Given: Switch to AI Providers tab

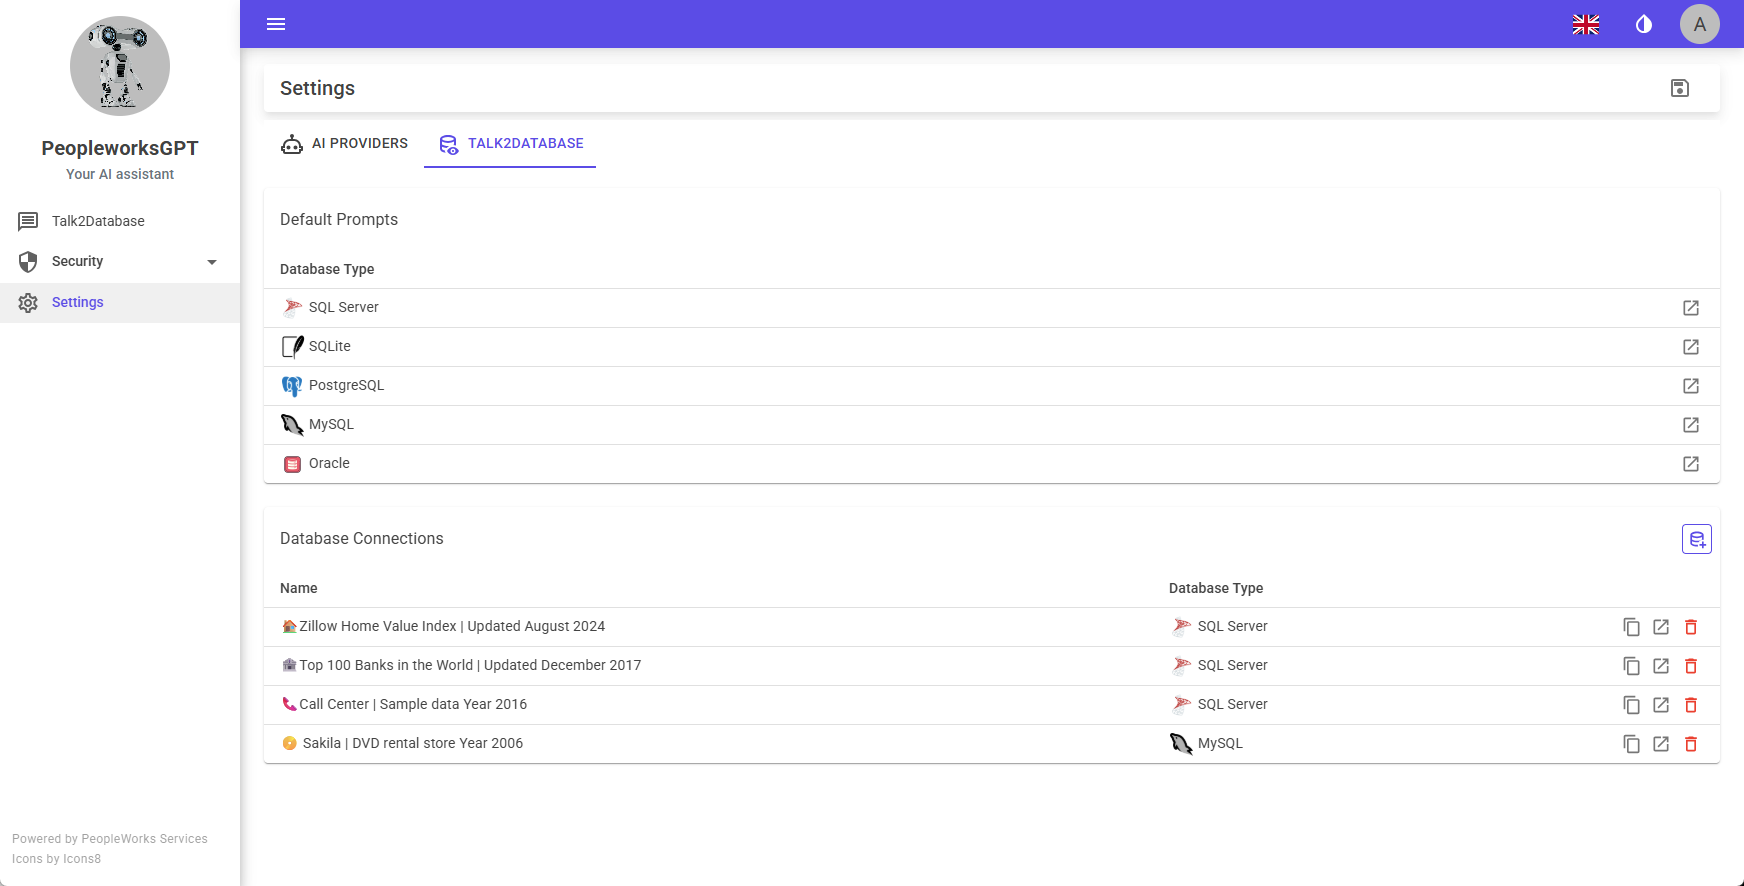Looking at the screenshot, I should click(x=345, y=143).
